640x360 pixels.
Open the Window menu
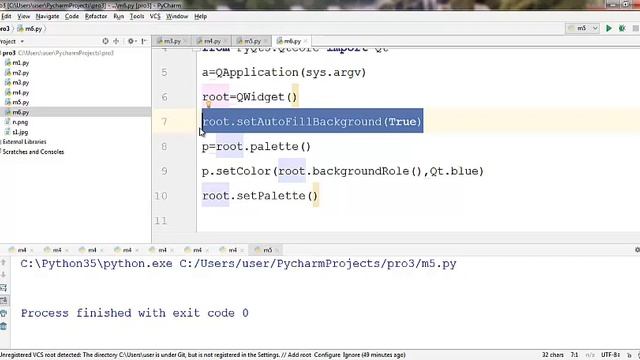coord(177,16)
